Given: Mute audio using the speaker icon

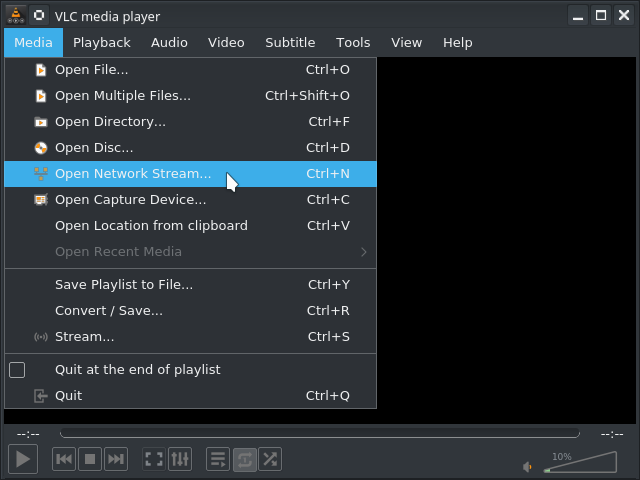Looking at the screenshot, I should pos(527,466).
